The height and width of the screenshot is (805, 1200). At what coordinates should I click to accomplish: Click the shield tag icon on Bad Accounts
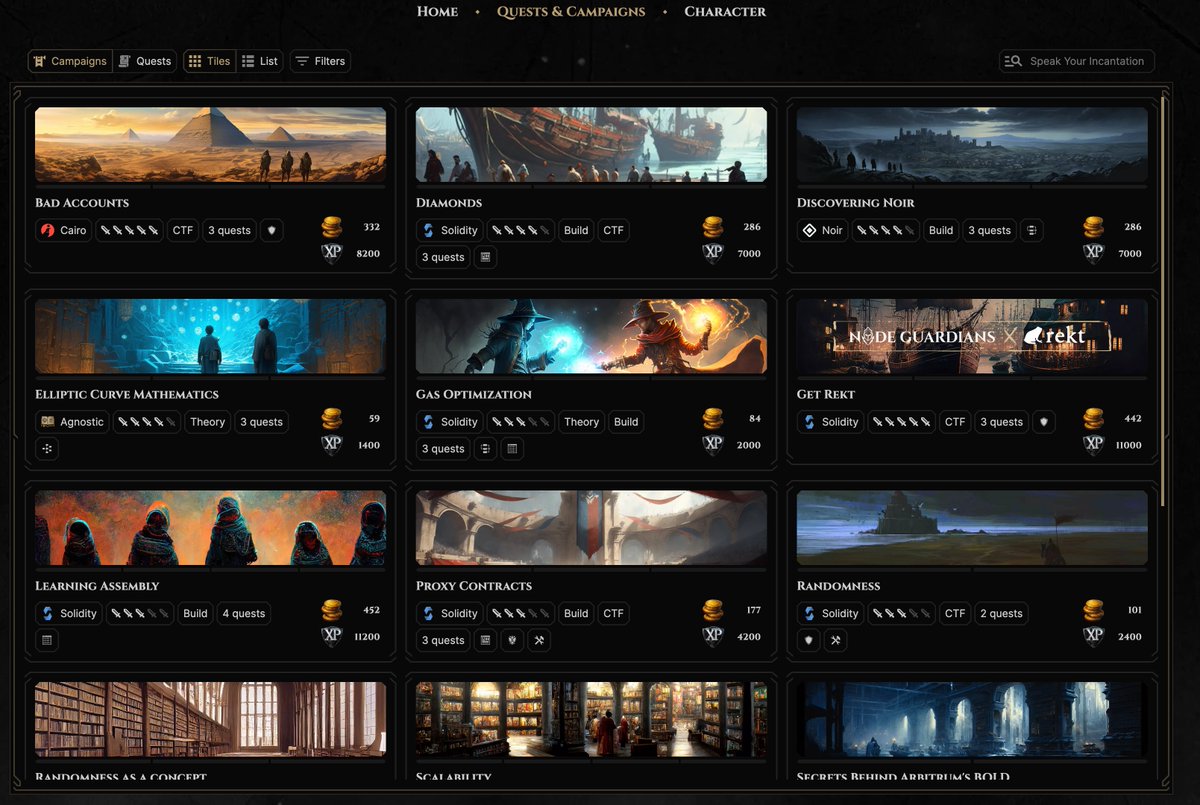point(272,230)
